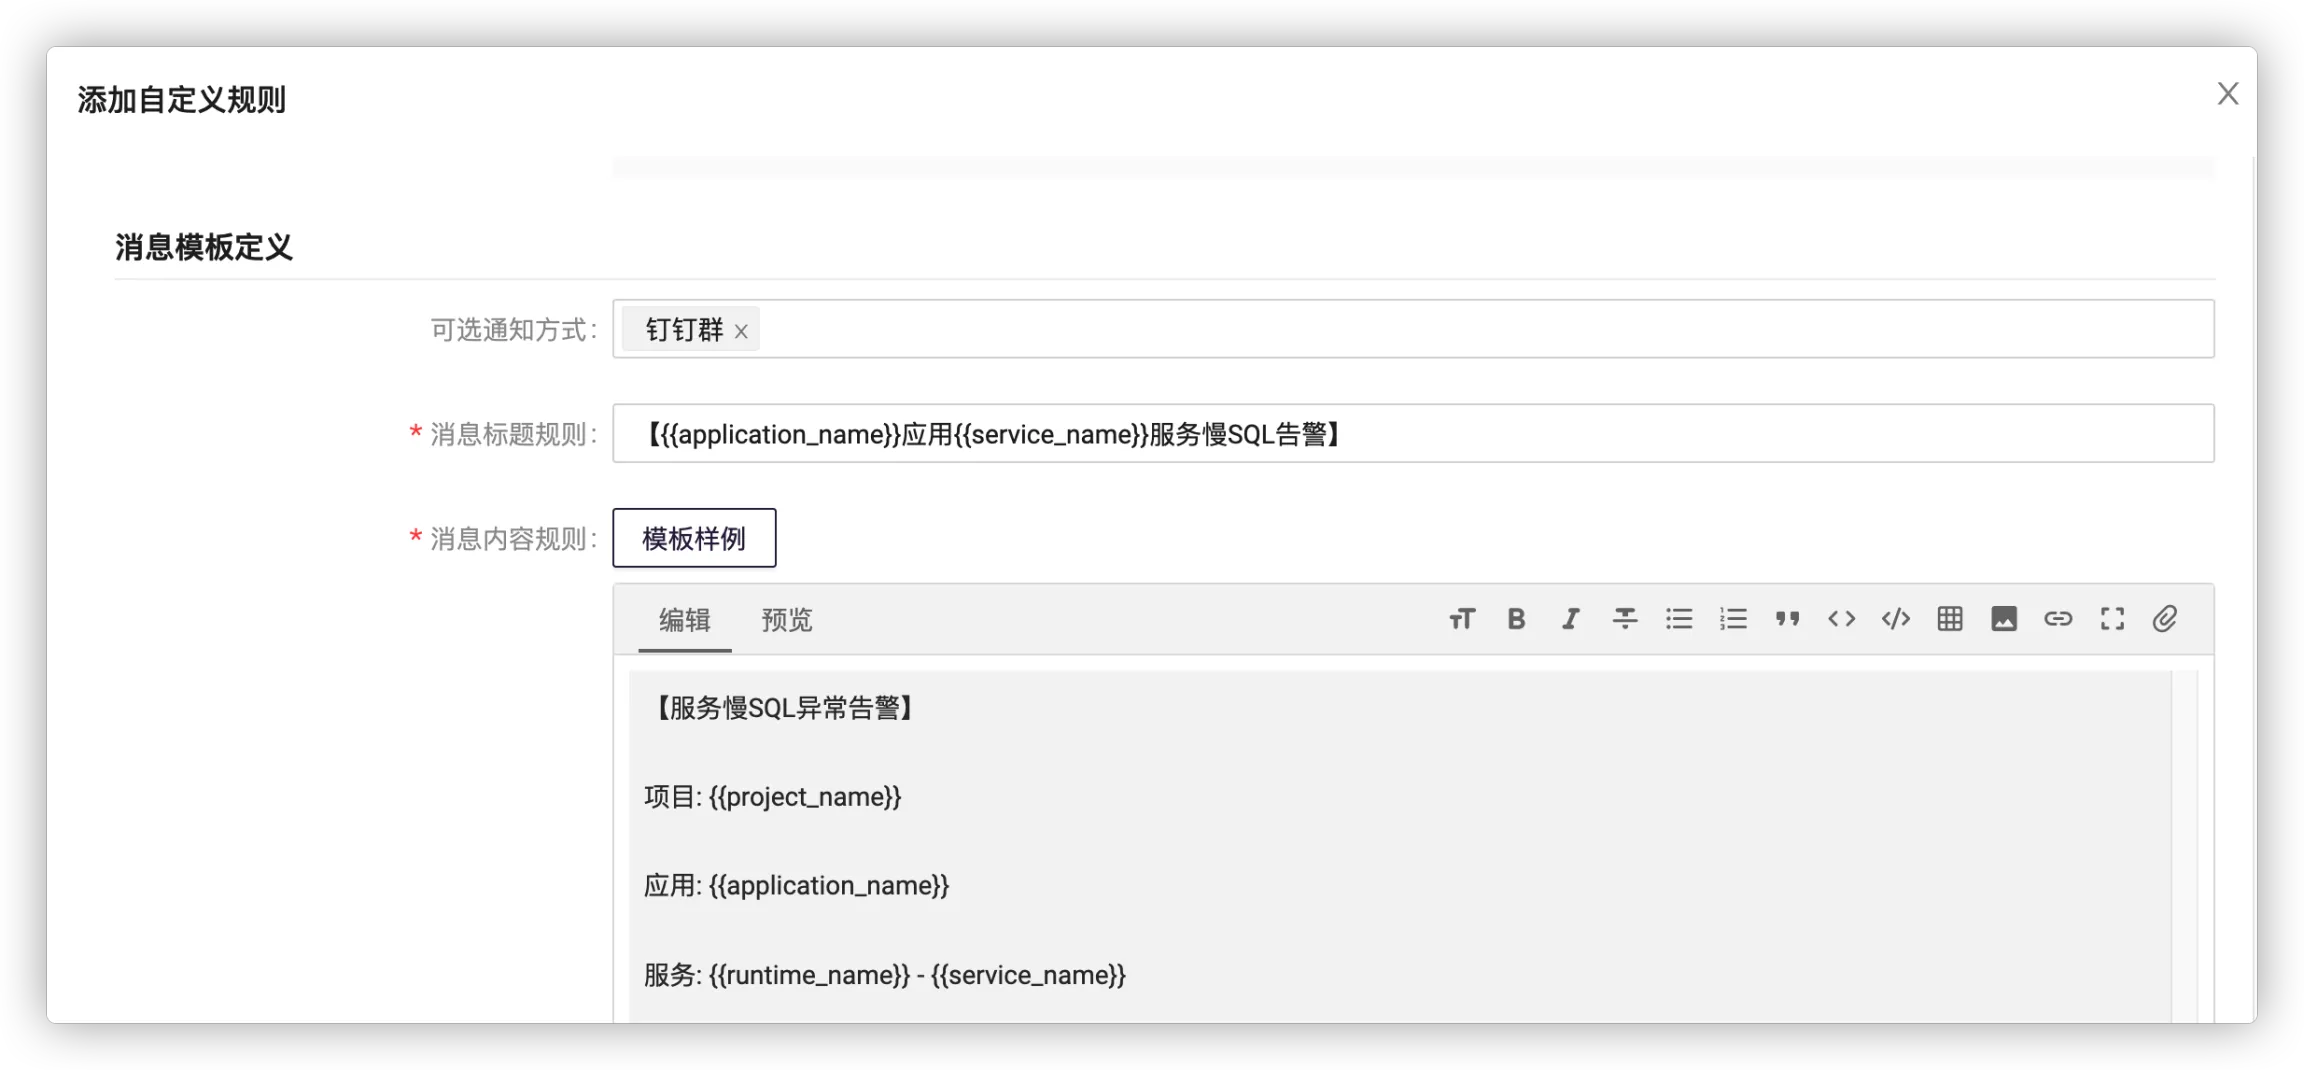Open the 可选通知方式 selection dropdown
Viewport: 2304px width, 1070px height.
click(1480, 329)
